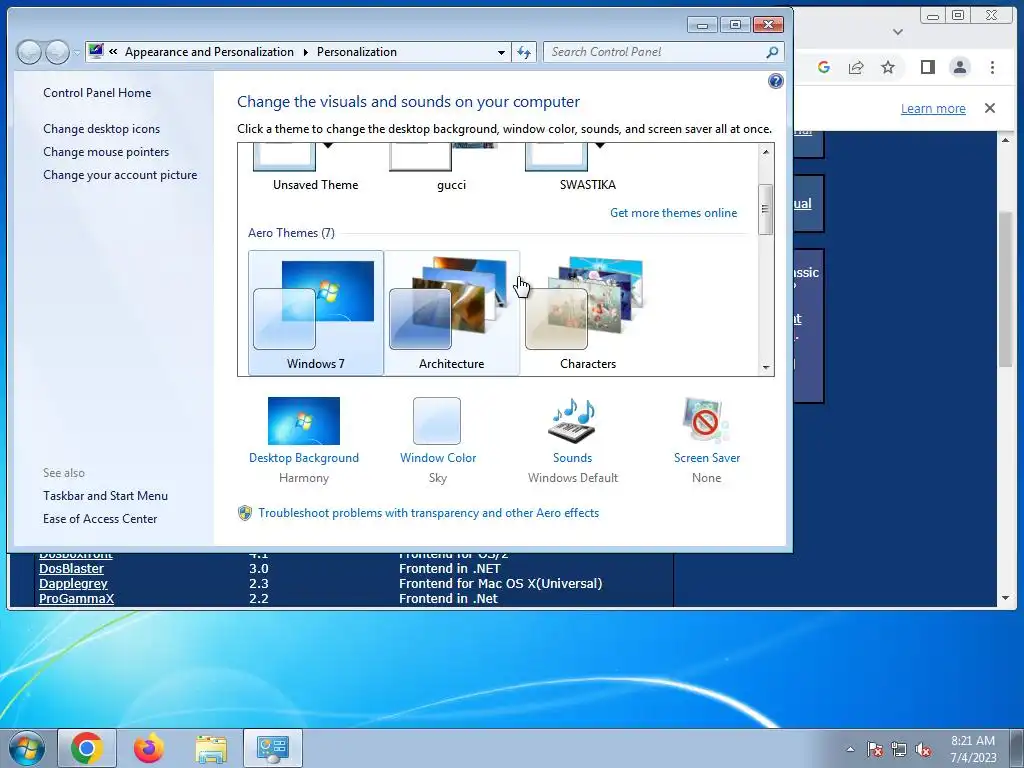
Task: Bookmark the page with star icon
Action: [888, 67]
